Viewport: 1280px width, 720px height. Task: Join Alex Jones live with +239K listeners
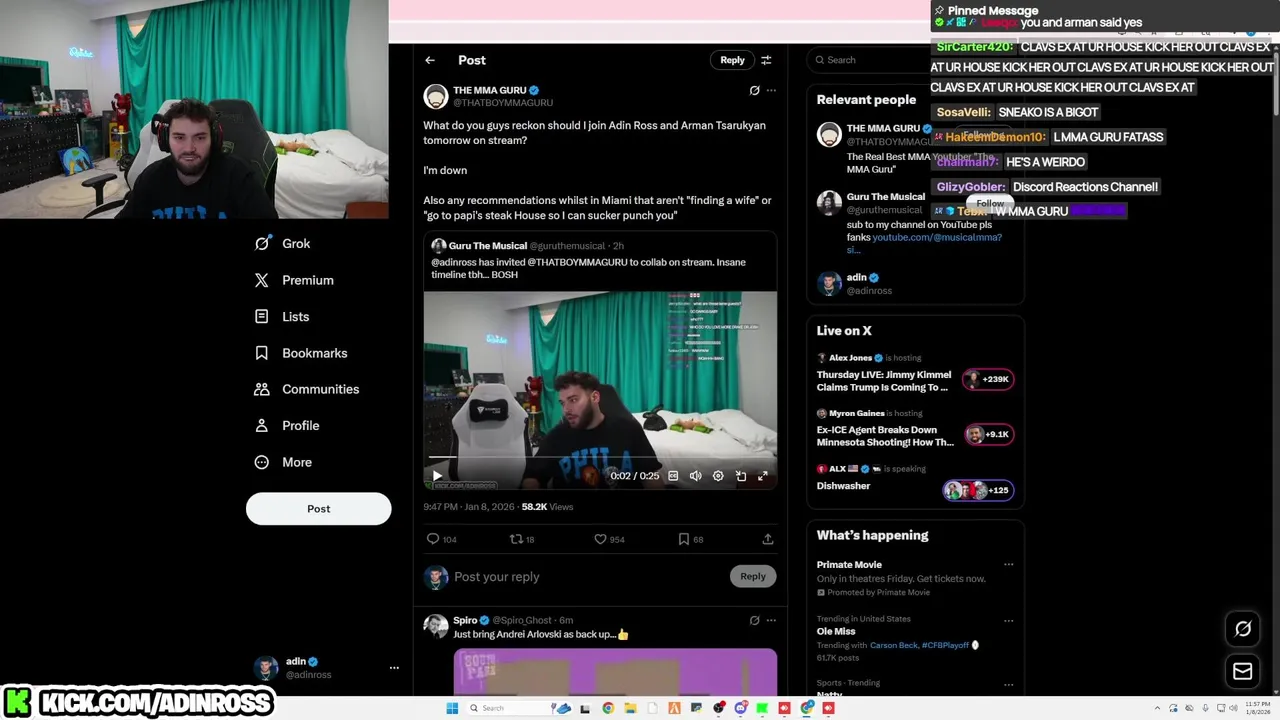(988, 379)
